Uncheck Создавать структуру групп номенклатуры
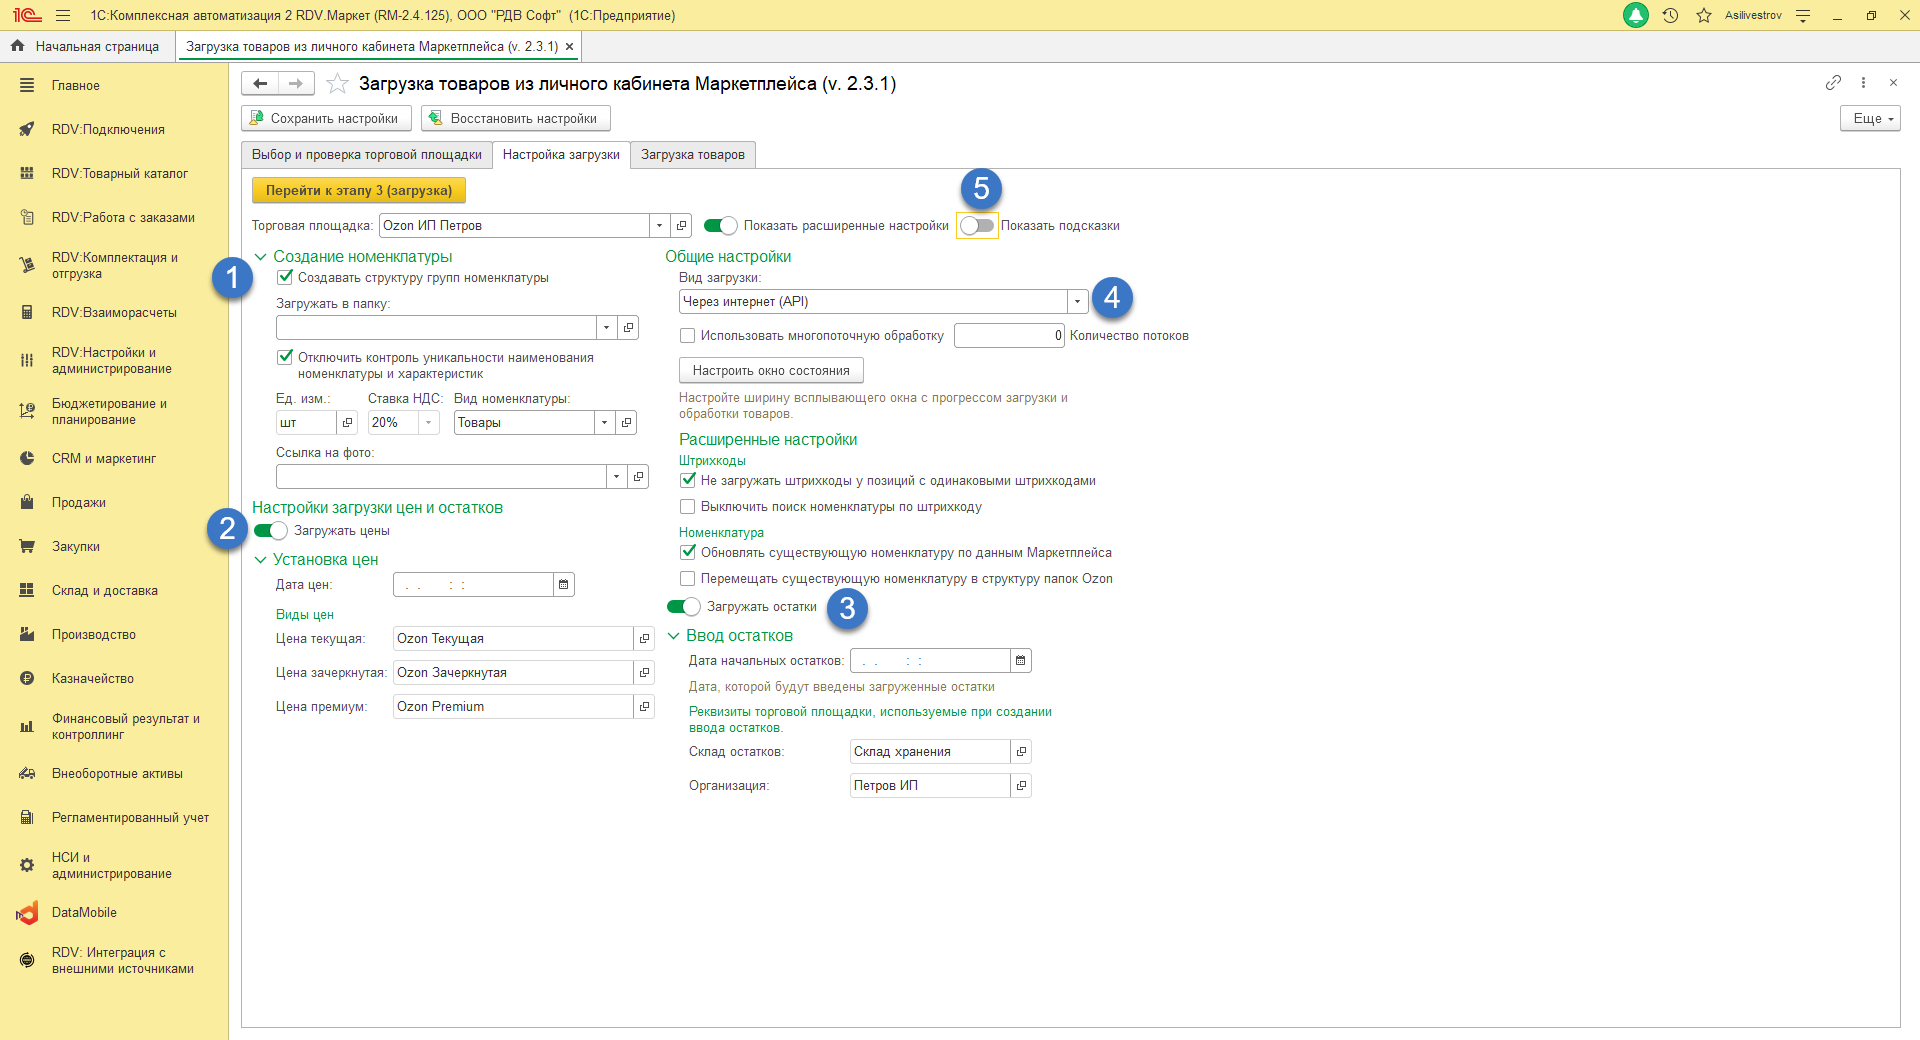Screen dimensions: 1920x1040 pos(286,278)
